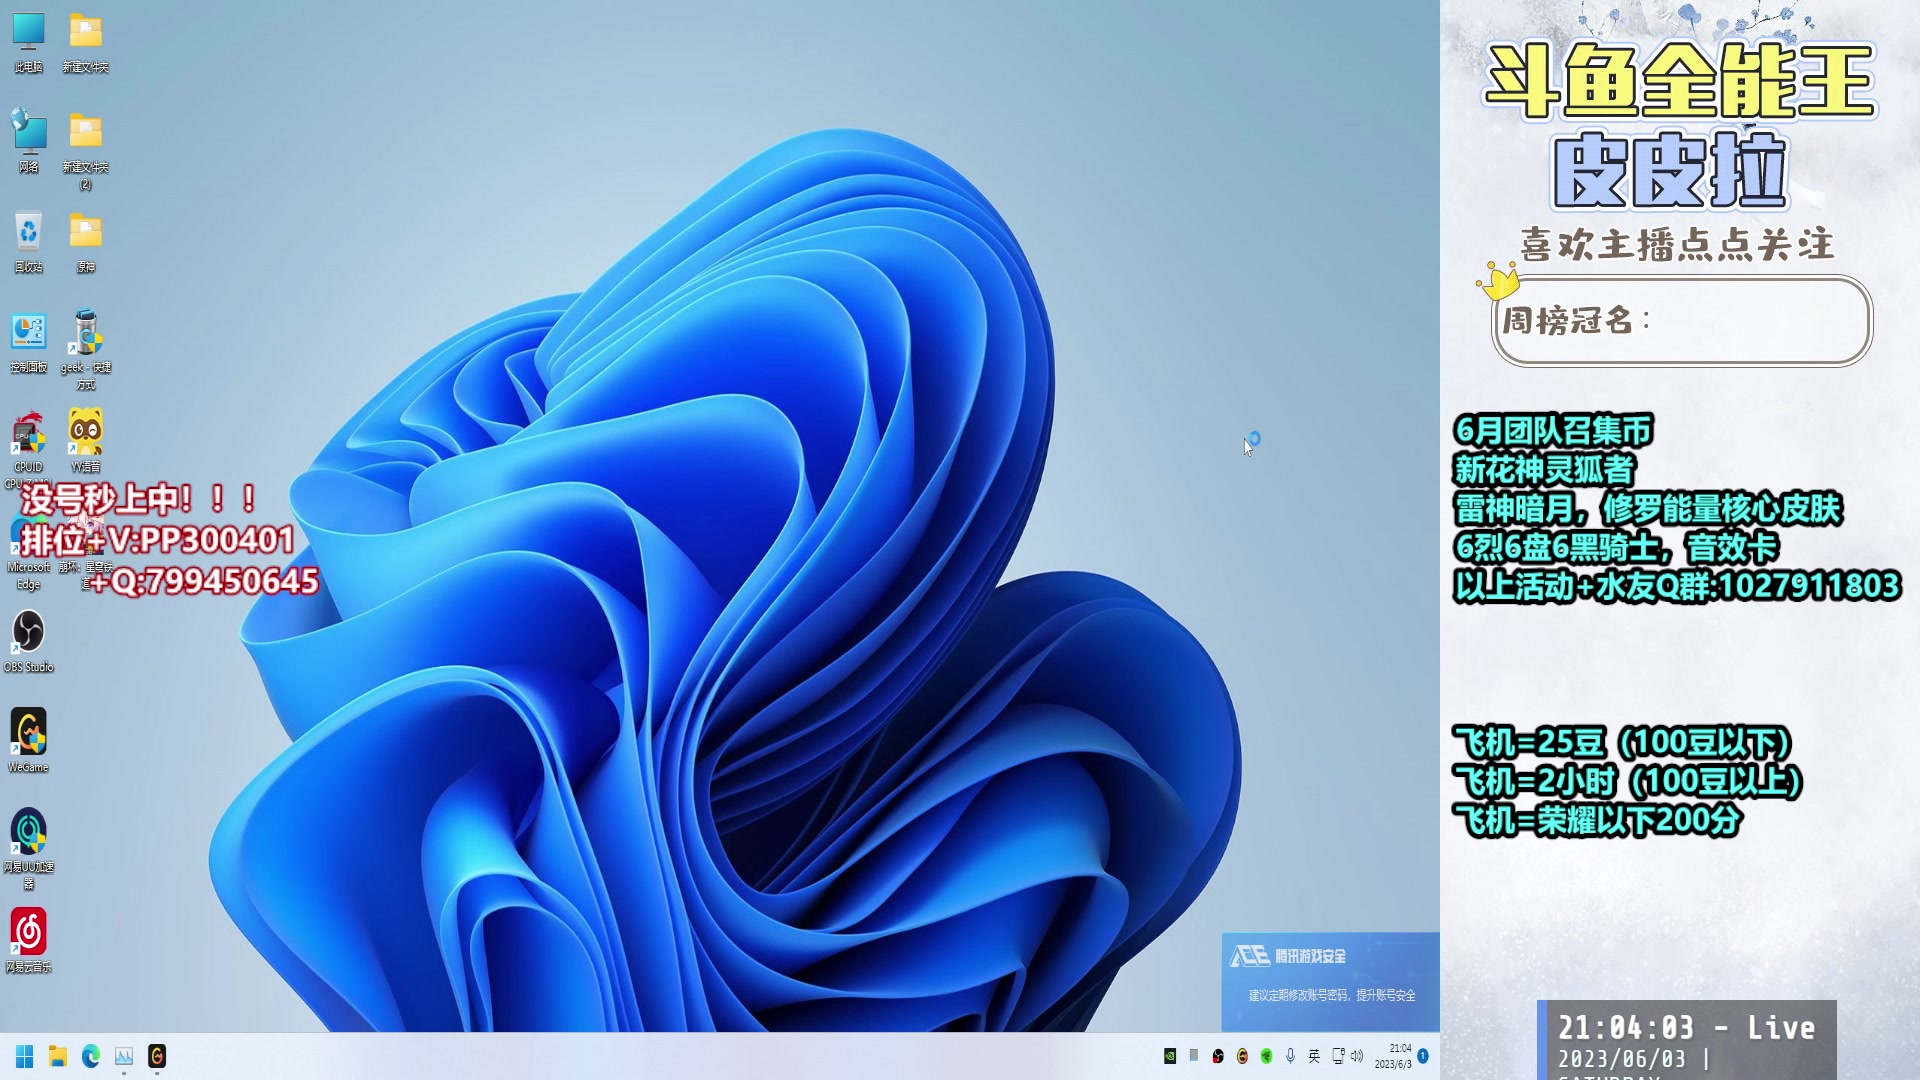Open File Explorer from the taskbar

click(x=58, y=1056)
